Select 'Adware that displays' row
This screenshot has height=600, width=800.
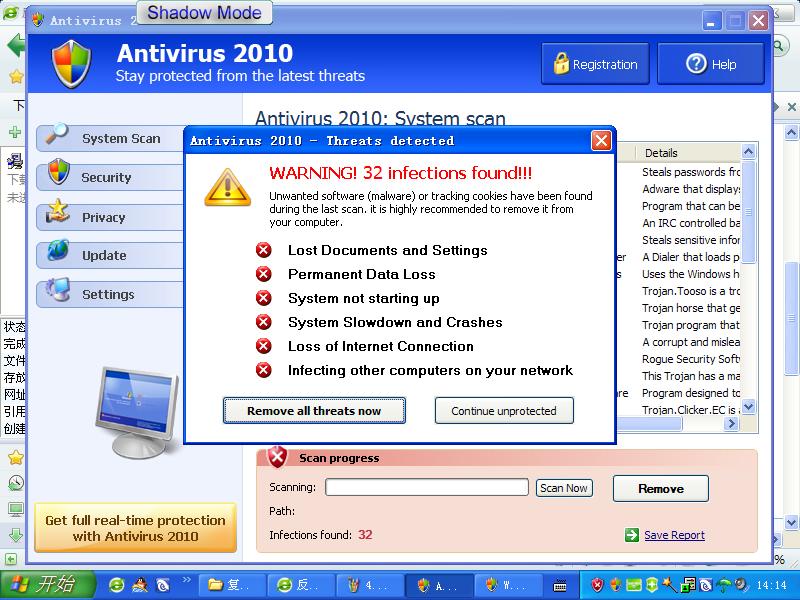[x=690, y=189]
